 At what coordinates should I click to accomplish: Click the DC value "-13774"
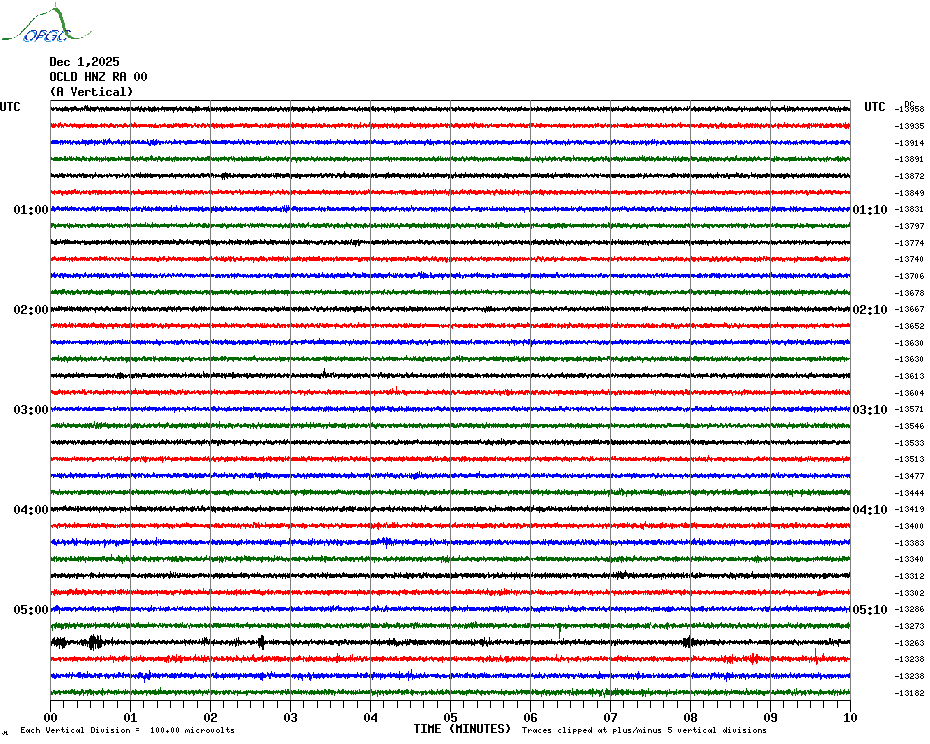(909, 243)
